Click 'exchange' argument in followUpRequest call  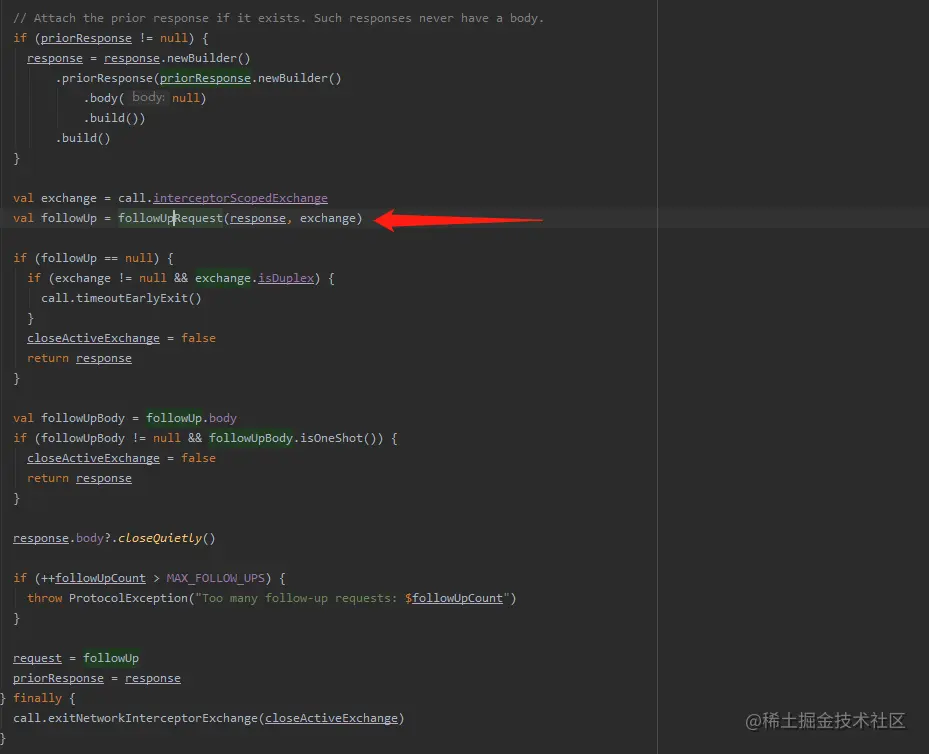click(327, 218)
